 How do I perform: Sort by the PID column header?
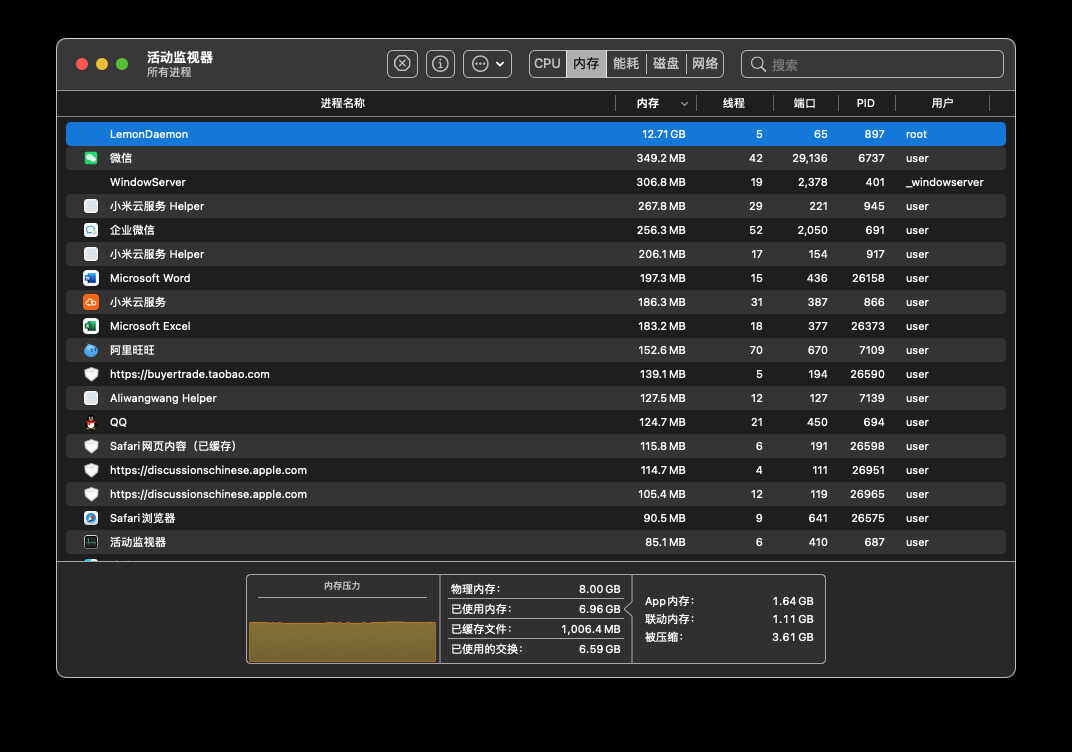coord(866,103)
